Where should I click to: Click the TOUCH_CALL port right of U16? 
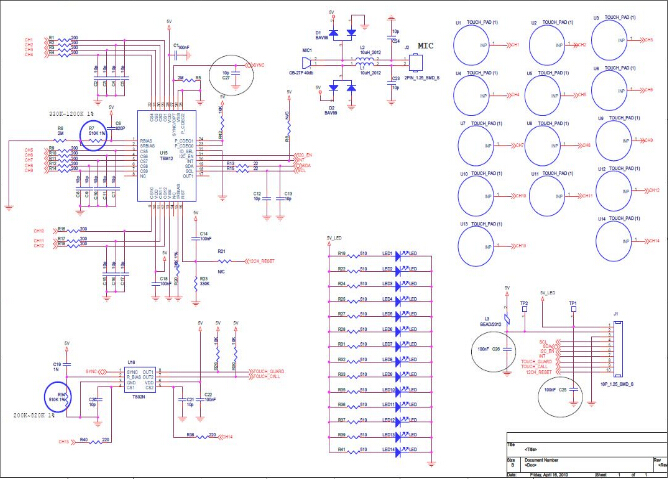264,376
